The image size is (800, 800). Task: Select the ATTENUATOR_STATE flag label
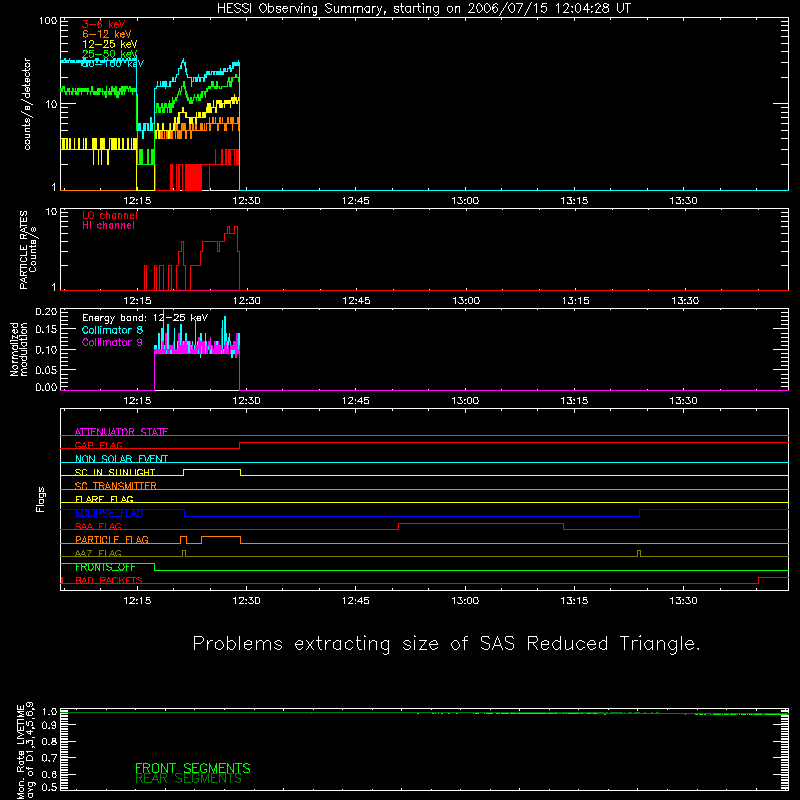click(121, 432)
